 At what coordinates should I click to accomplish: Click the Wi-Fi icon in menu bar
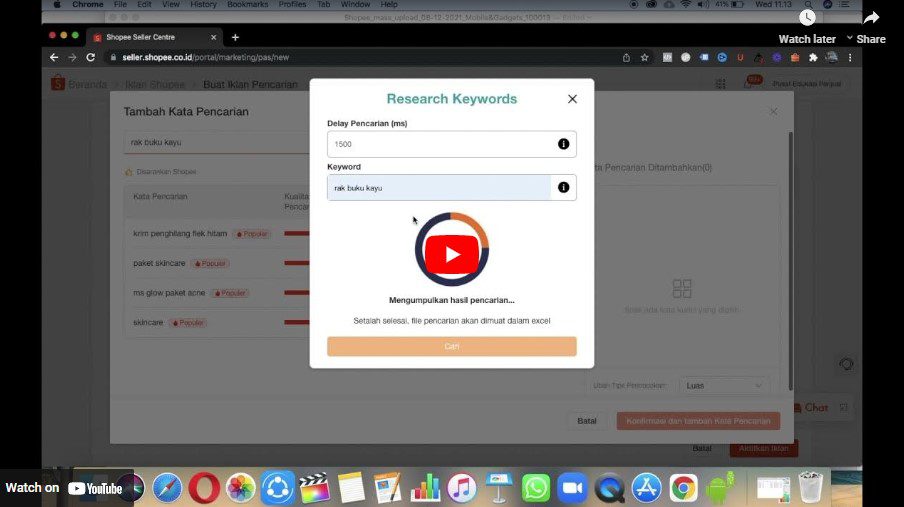point(685,5)
